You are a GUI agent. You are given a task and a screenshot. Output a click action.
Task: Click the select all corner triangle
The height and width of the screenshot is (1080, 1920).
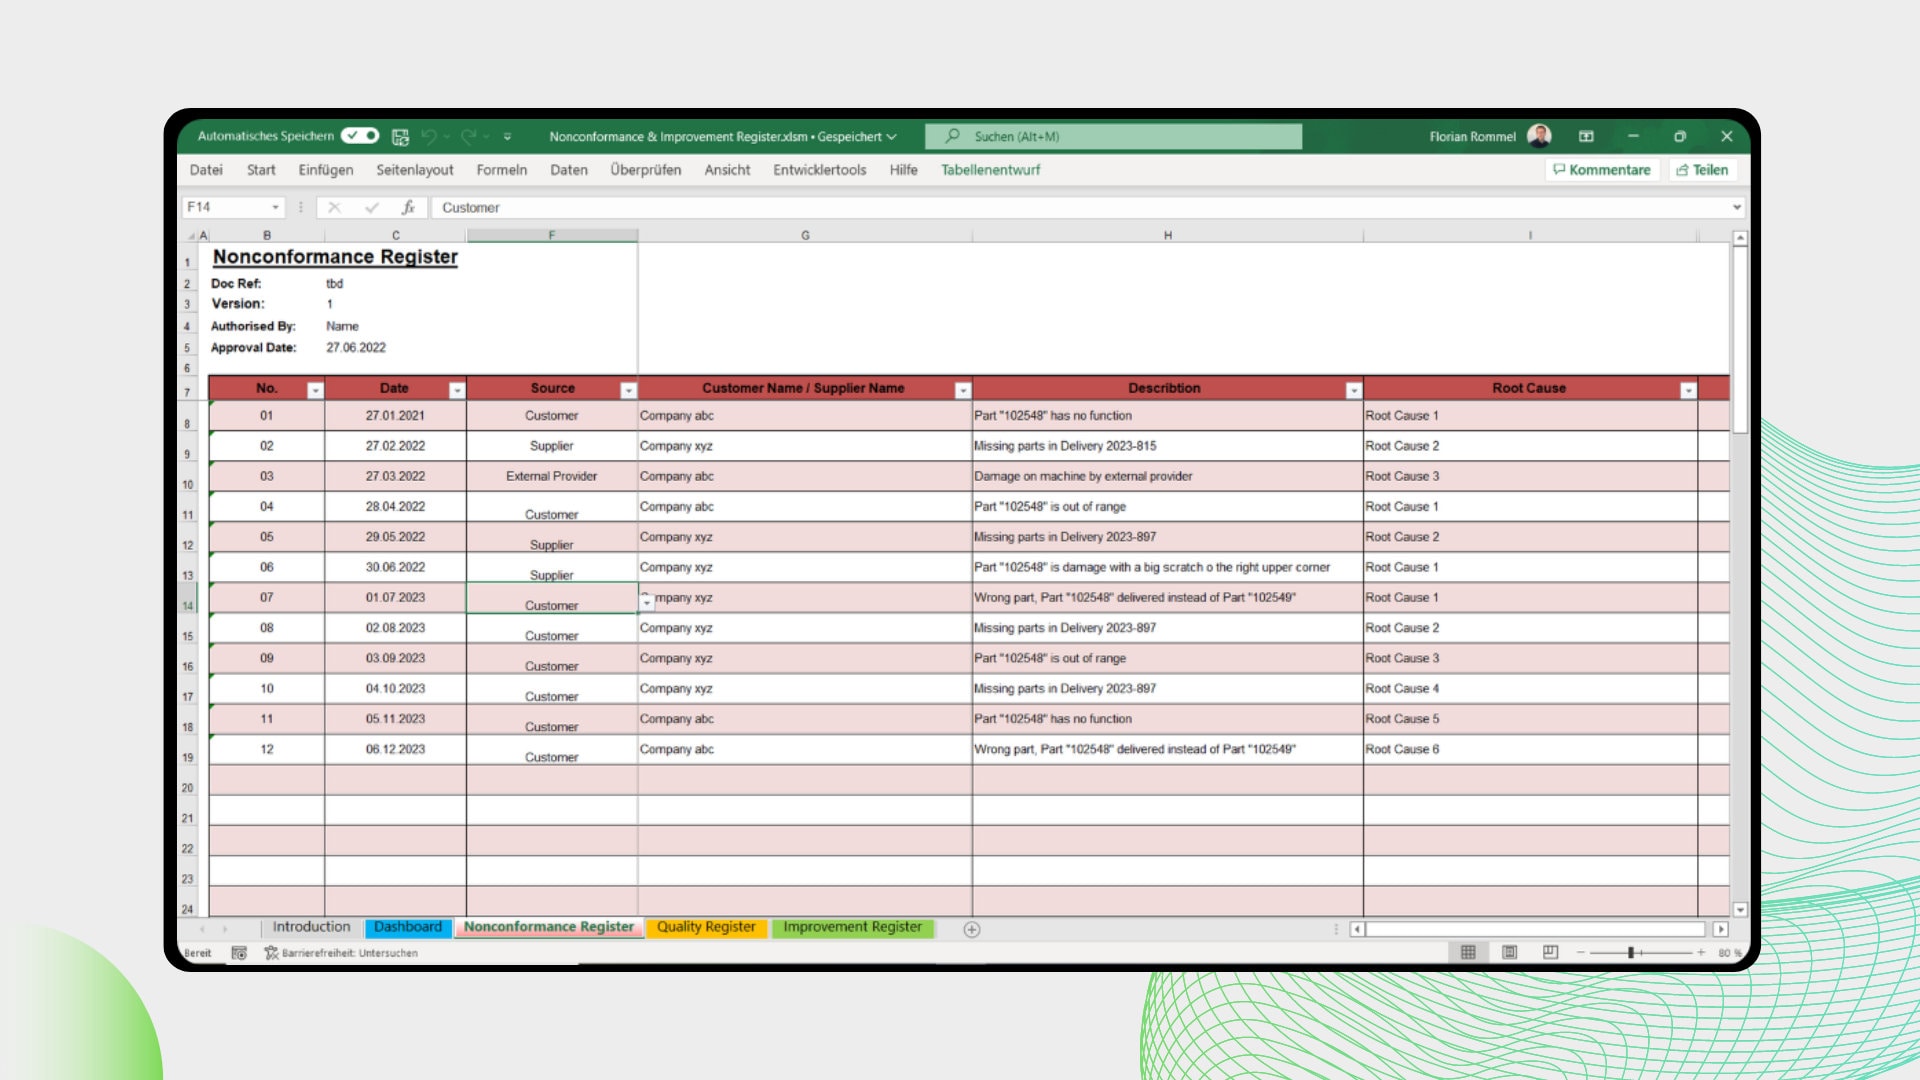(191, 236)
